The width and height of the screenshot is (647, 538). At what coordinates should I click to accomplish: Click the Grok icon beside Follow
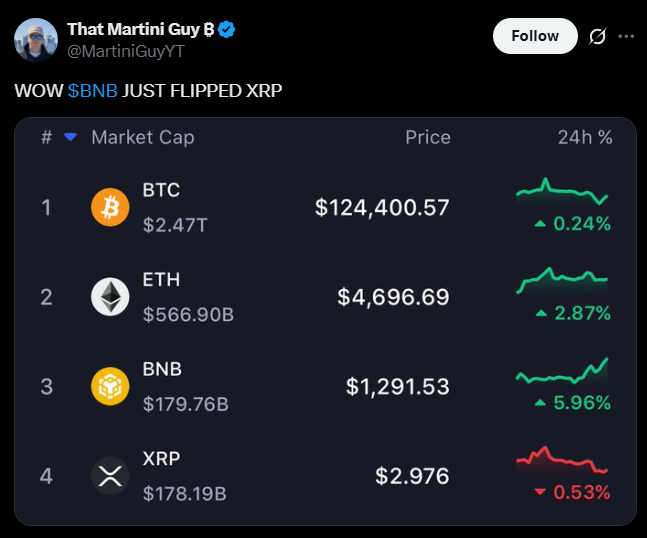597,36
